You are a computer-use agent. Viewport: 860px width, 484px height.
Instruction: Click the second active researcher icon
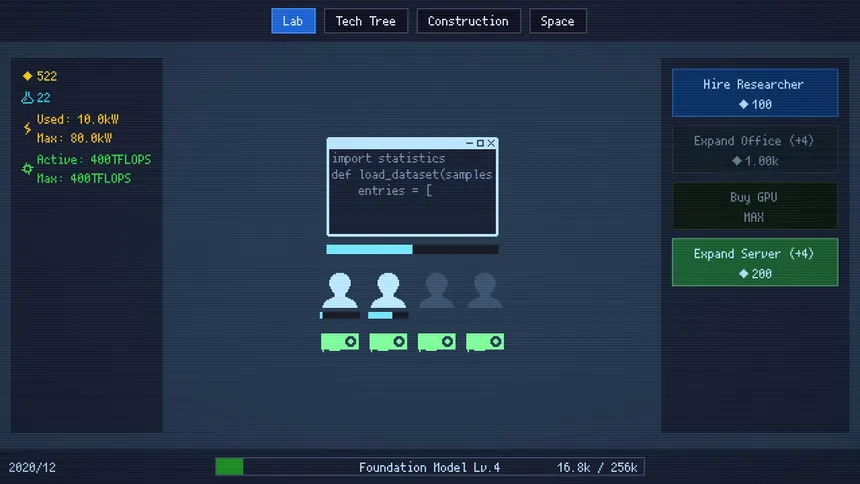[x=388, y=291]
